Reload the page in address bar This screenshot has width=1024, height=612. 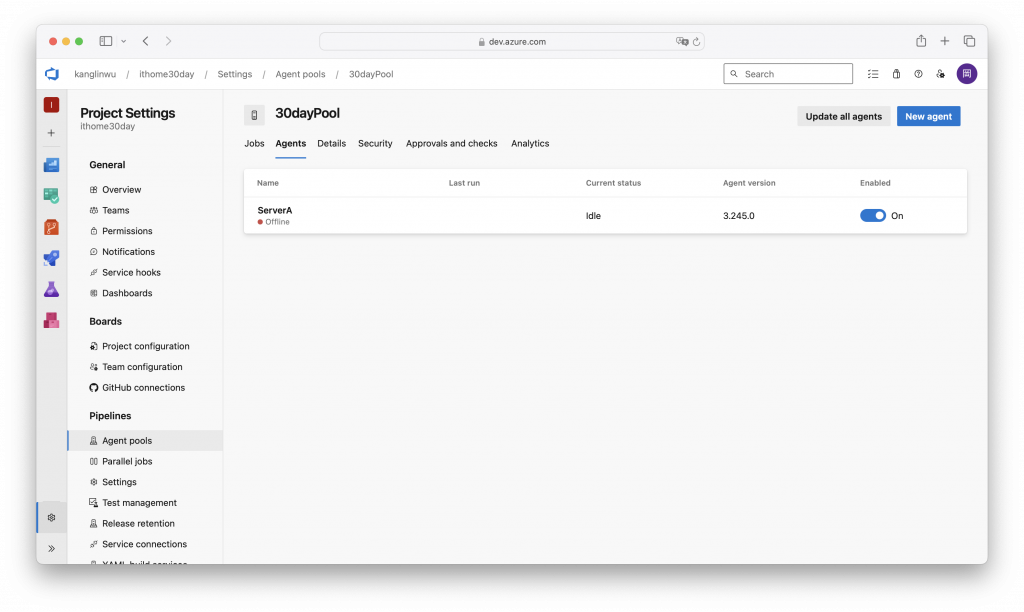coord(696,42)
